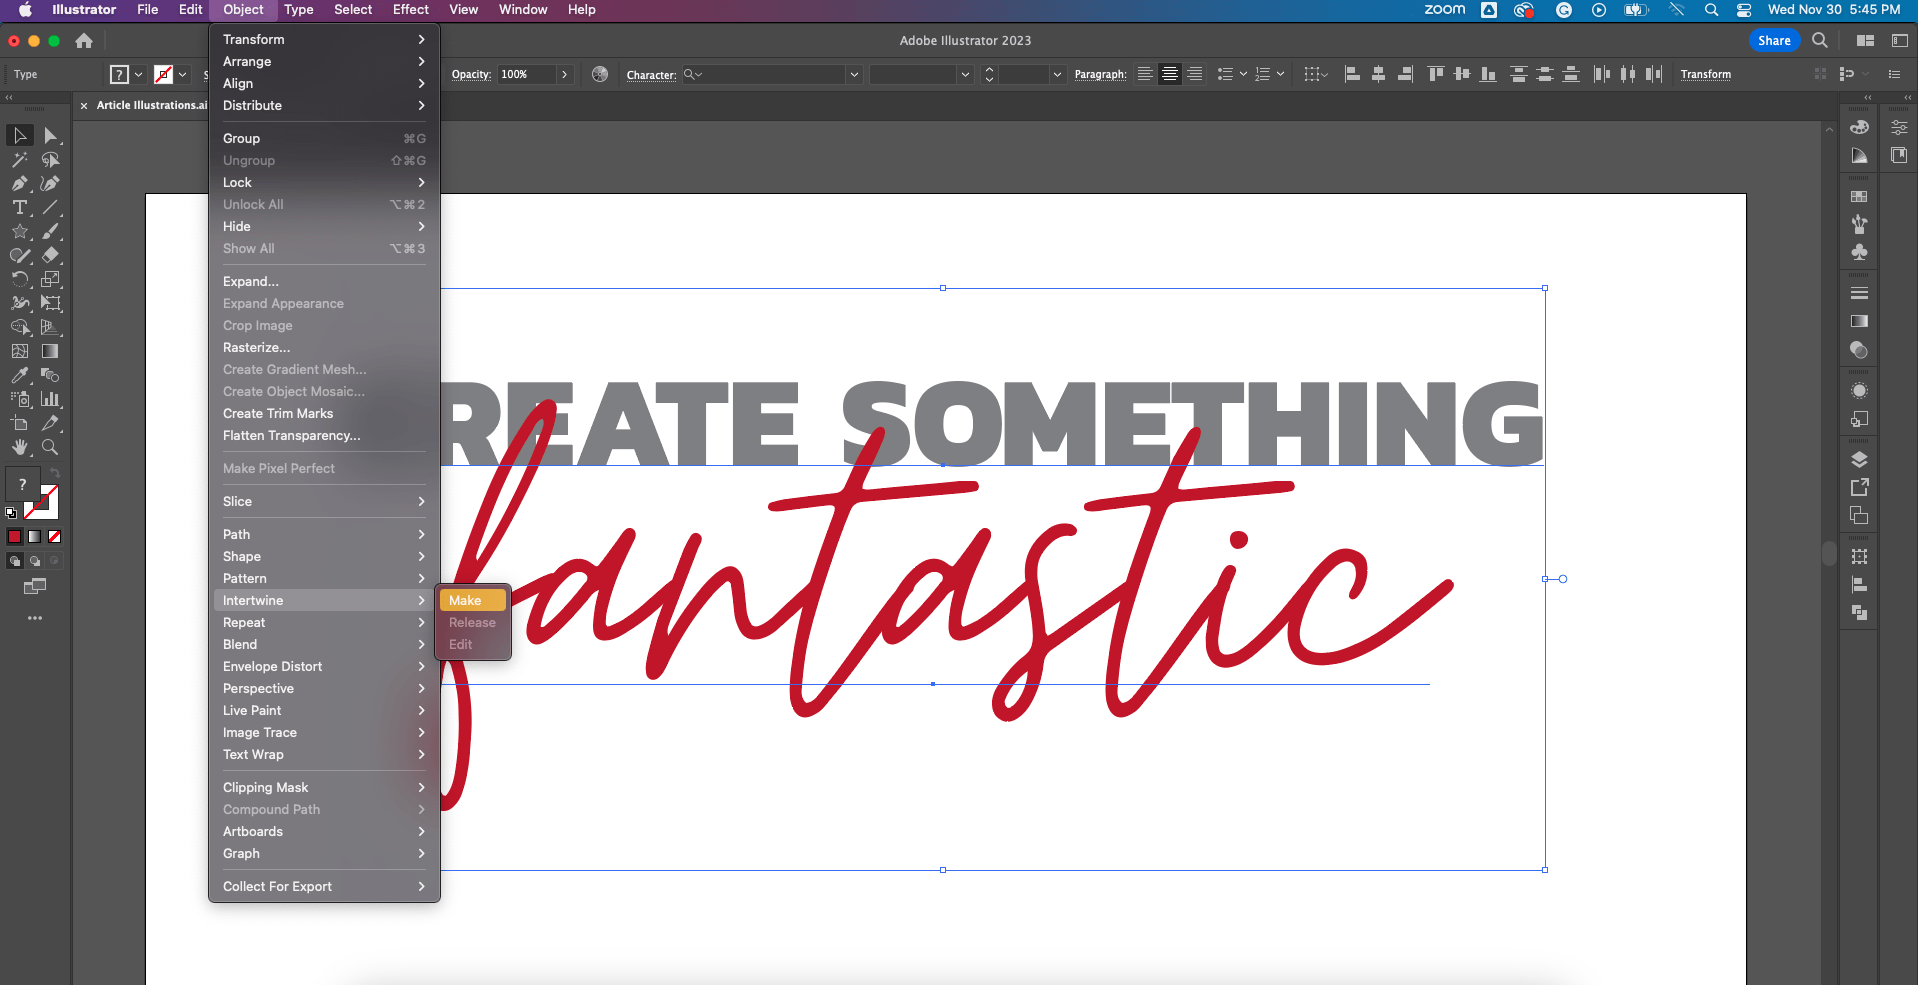Choose Release from the Intertwine submenu
The image size is (1918, 985).
pyautogui.click(x=471, y=622)
